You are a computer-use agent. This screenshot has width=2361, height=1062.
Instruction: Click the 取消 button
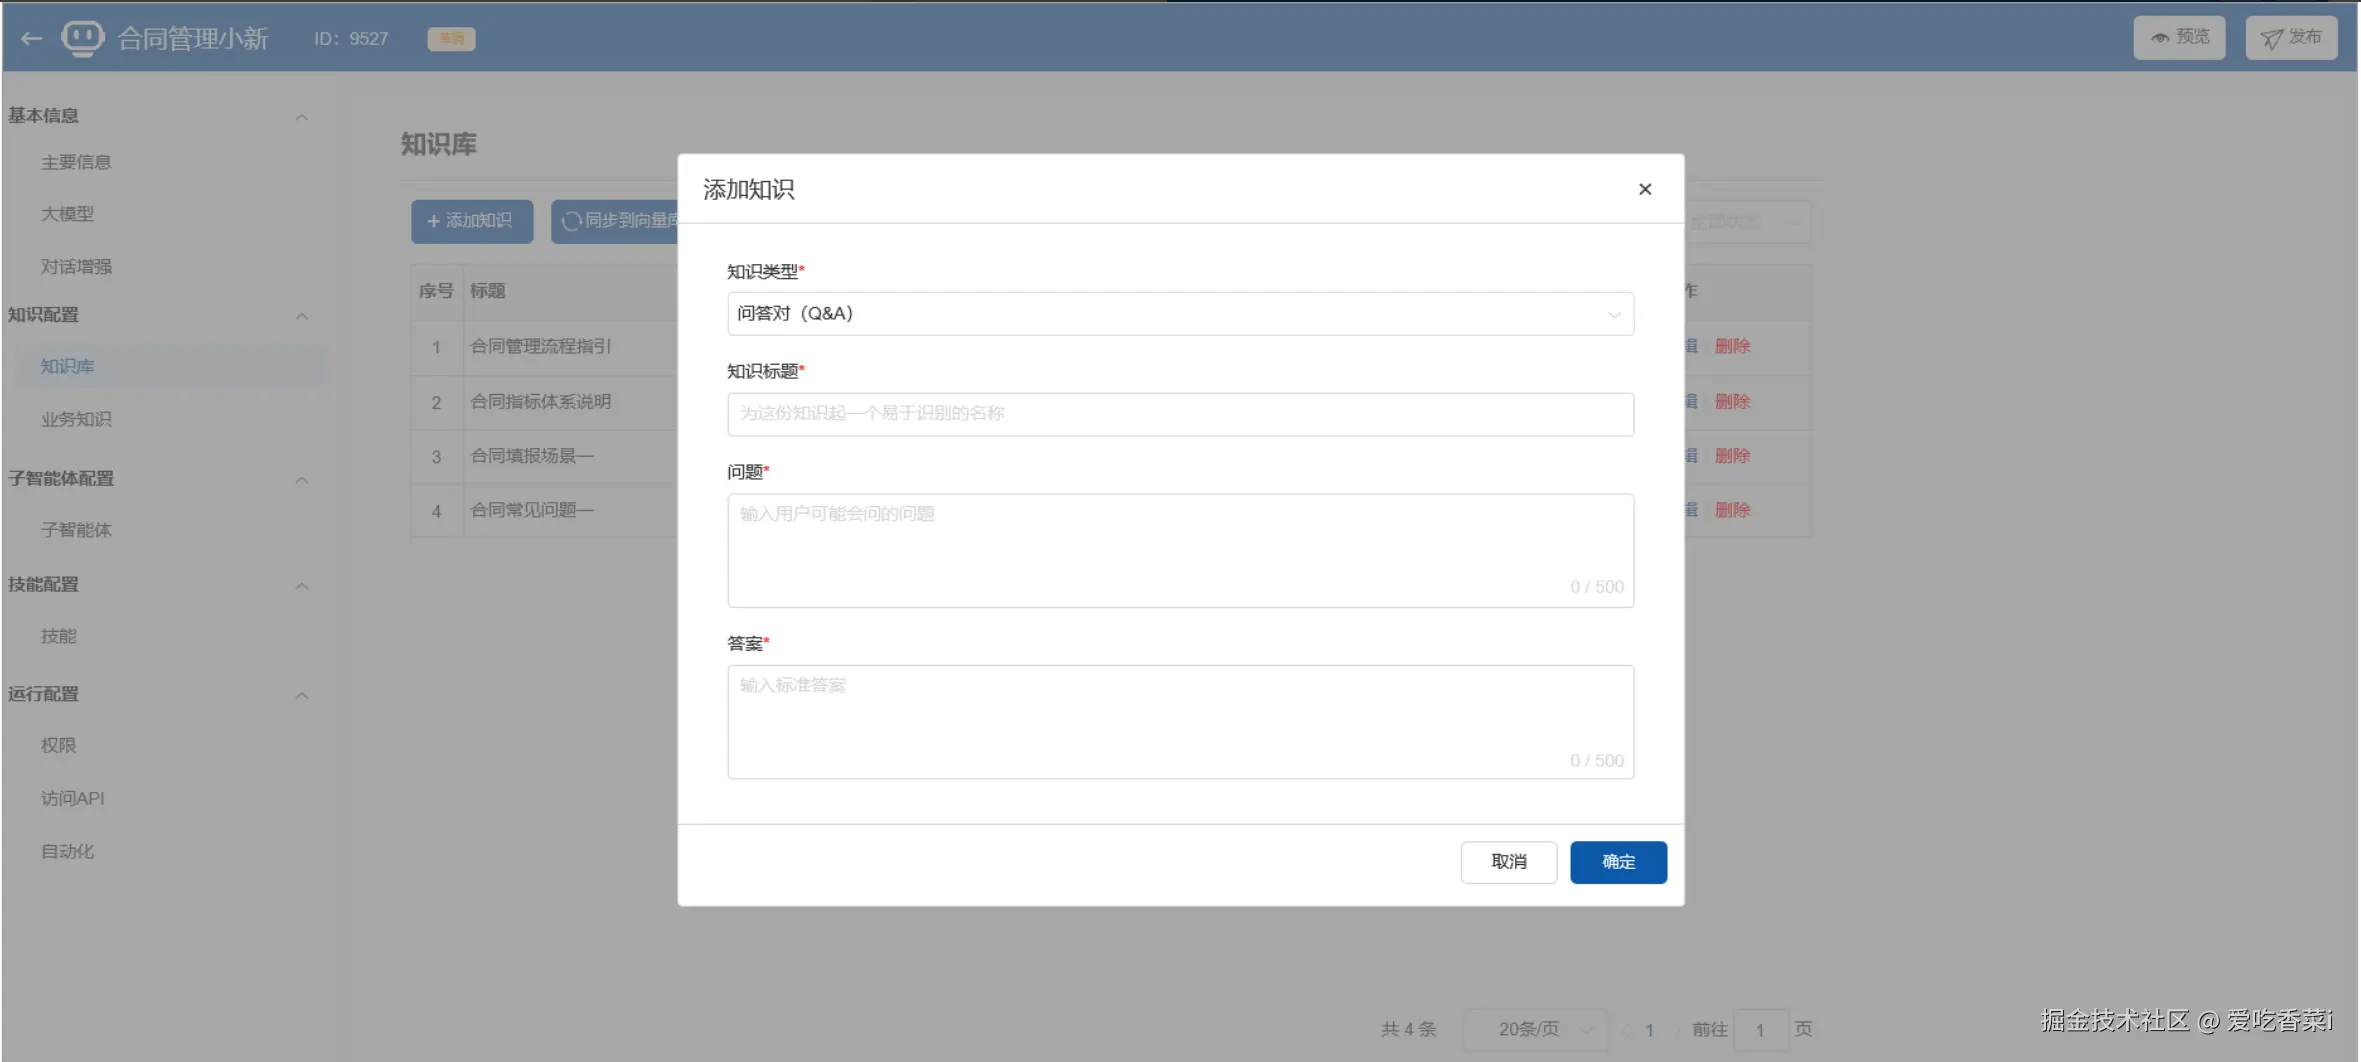tap(1508, 862)
